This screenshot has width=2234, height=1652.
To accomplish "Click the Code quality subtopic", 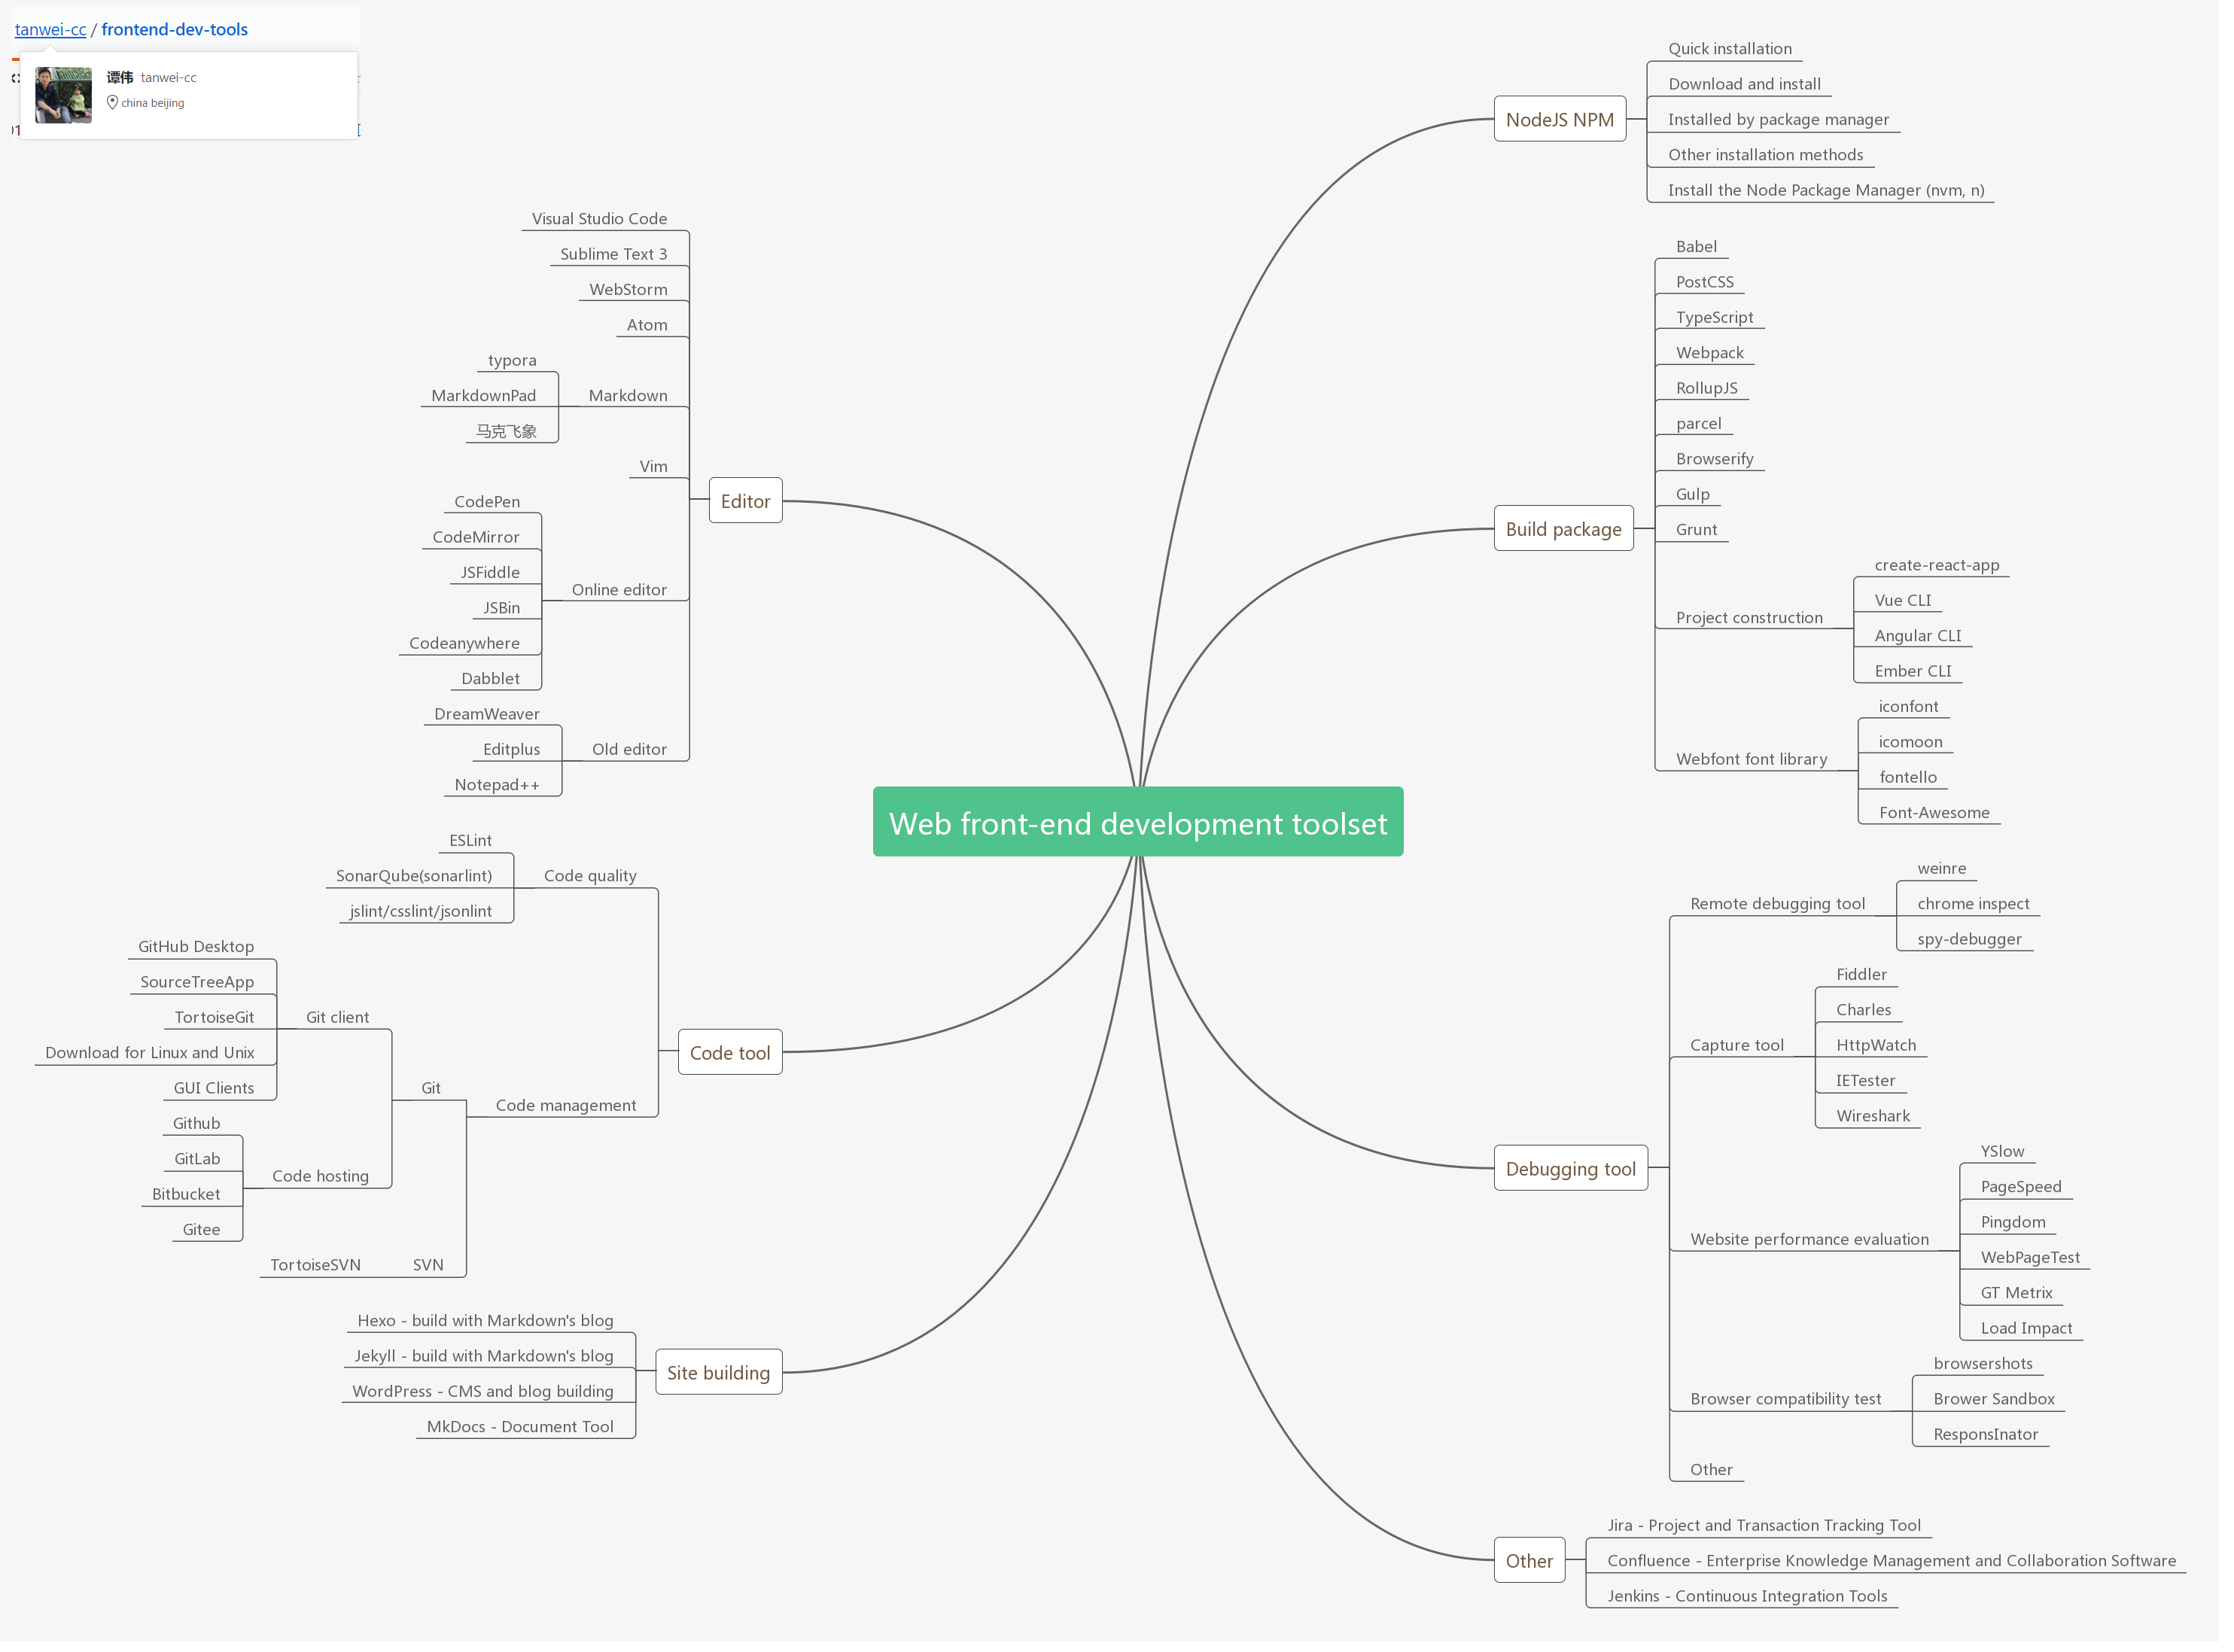I will tap(594, 881).
